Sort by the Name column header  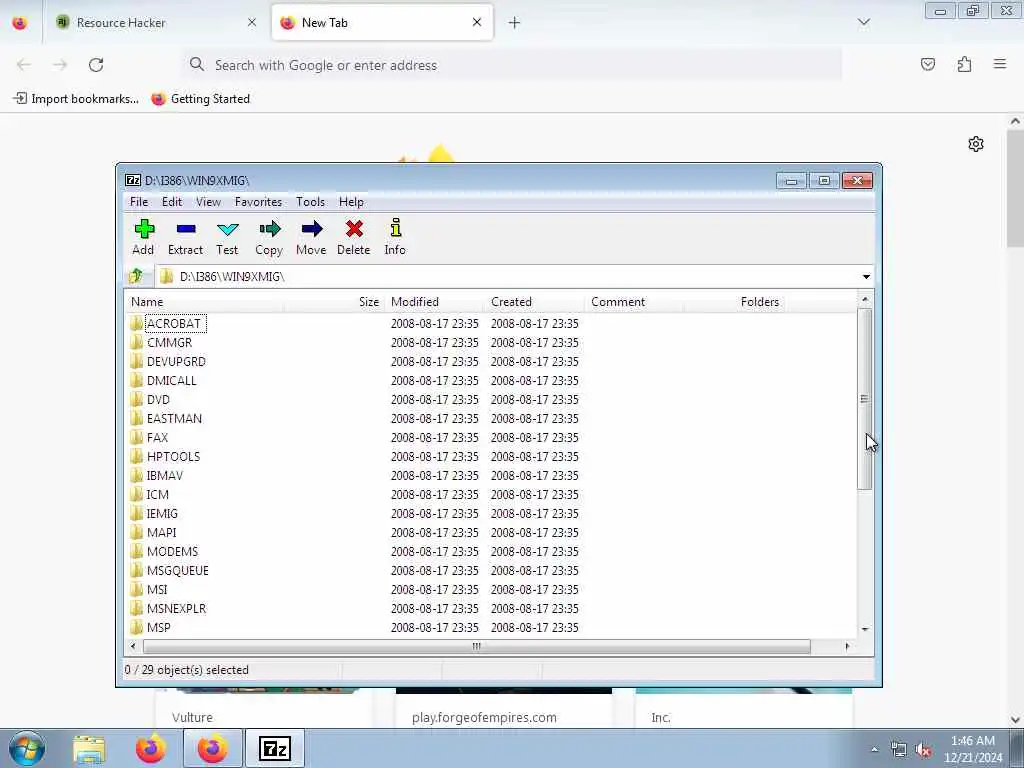tap(204, 302)
